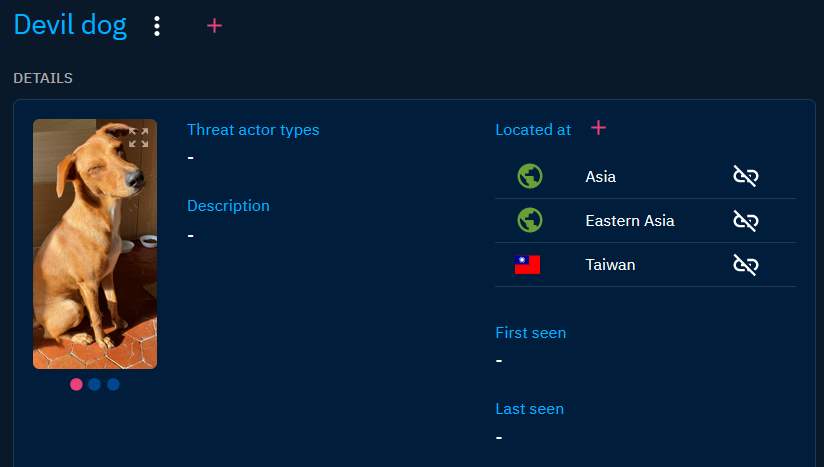Viewport: 824px width, 467px height.
Task: Open the Eastern Asia location entry
Action: 629,220
